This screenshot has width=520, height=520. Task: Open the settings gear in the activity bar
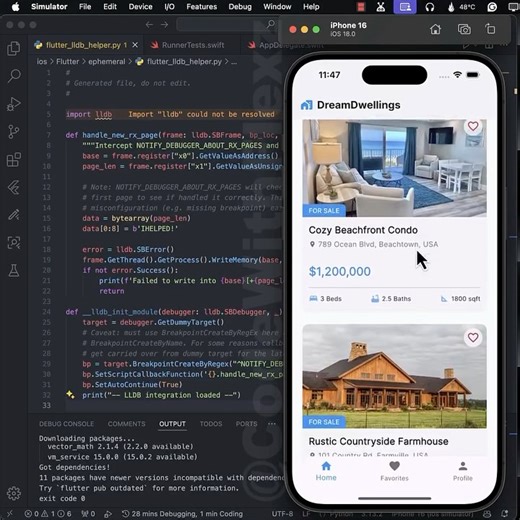[x=14, y=493]
